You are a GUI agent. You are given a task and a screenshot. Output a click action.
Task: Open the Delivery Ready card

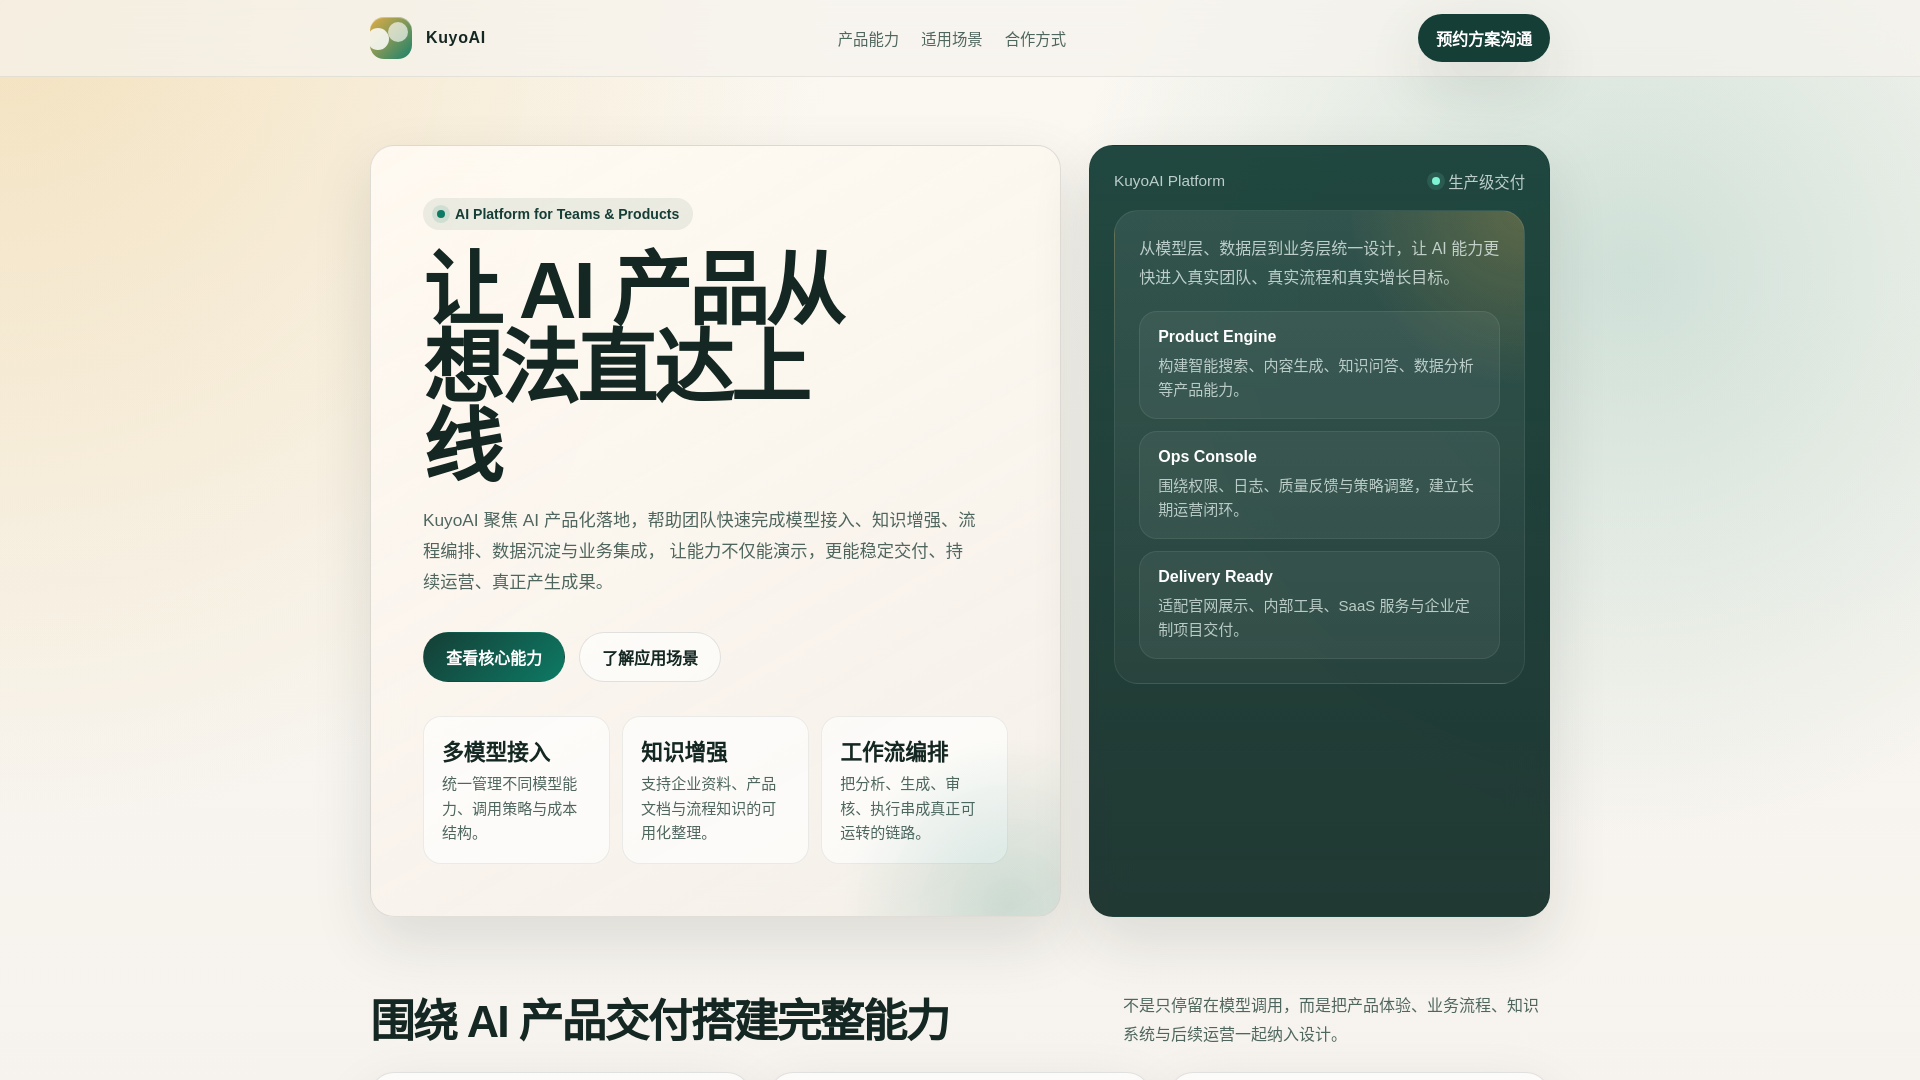(x=1319, y=605)
